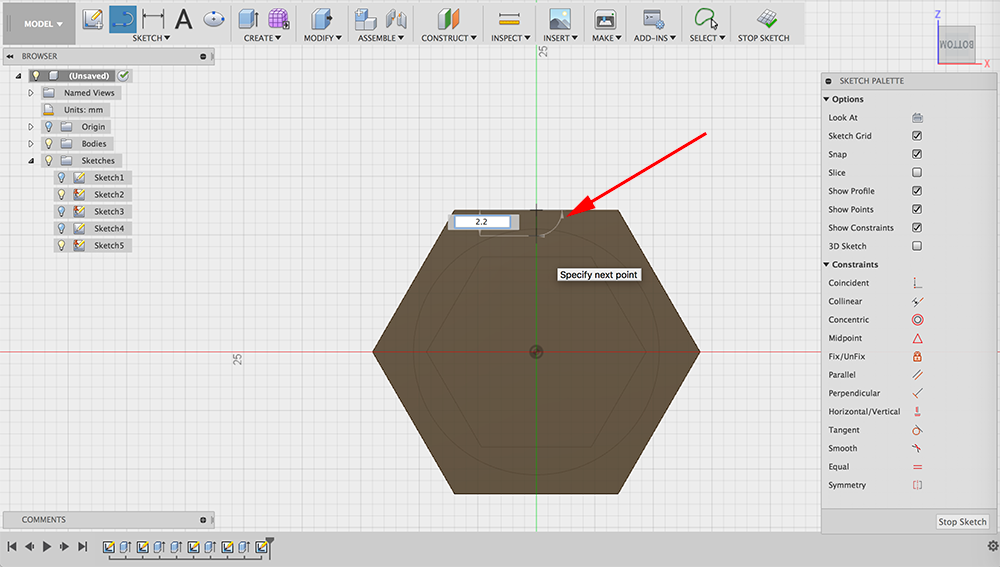The image size is (1000, 567).
Task: Select the Fillet arc sketch tool icon
Action: [x=122, y=20]
